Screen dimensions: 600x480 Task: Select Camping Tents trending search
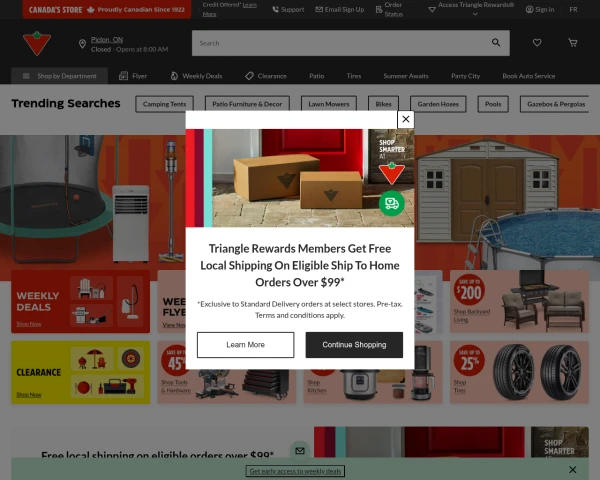coord(165,104)
